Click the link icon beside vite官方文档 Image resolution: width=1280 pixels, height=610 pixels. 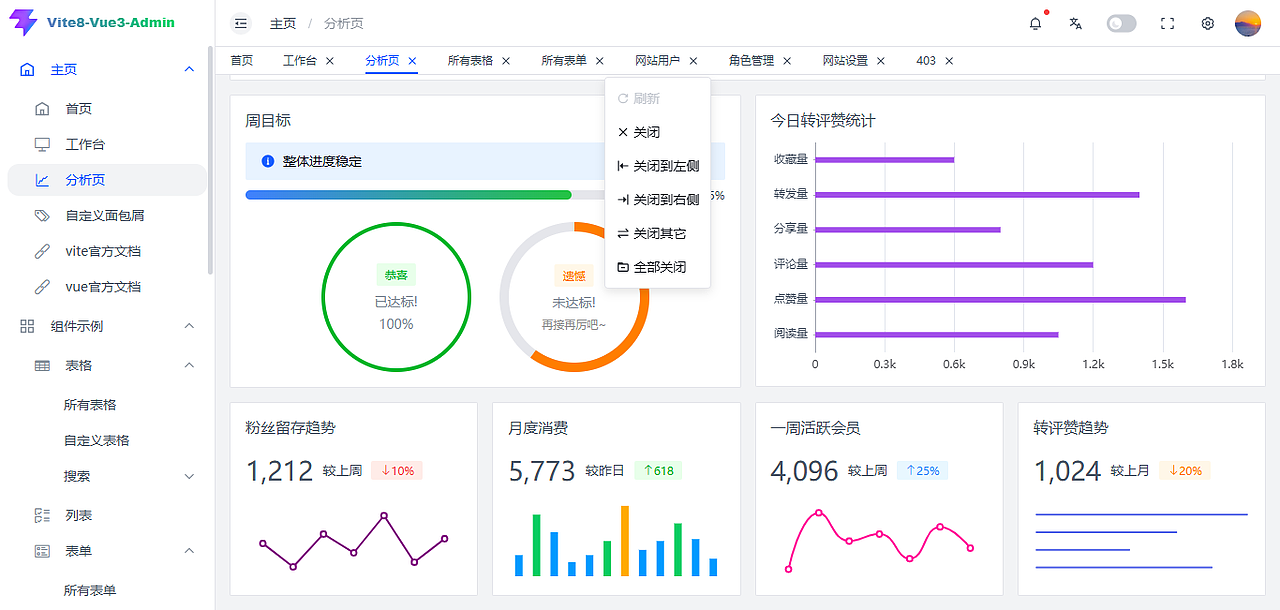tap(42, 251)
